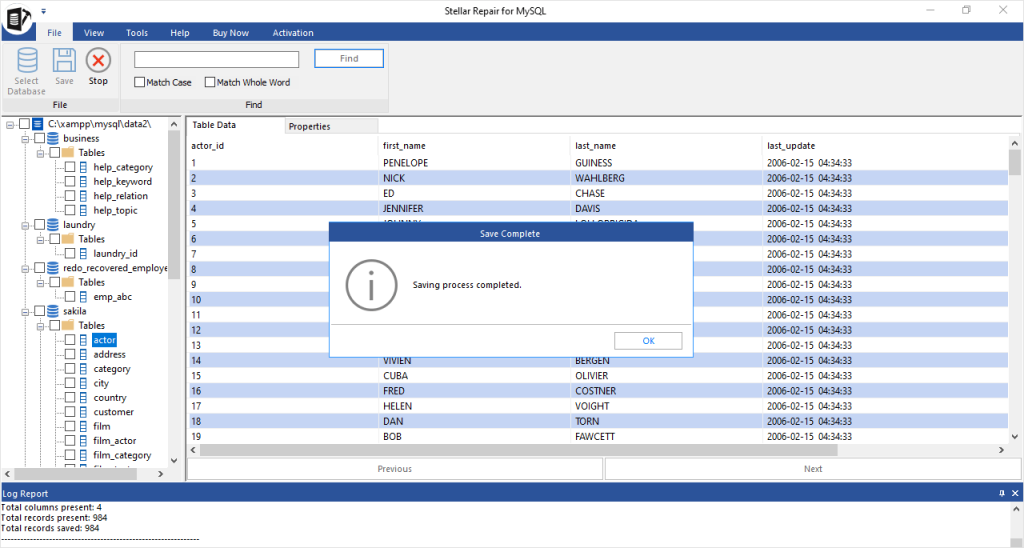Click the Find button
This screenshot has height=548, width=1024.
coord(349,59)
